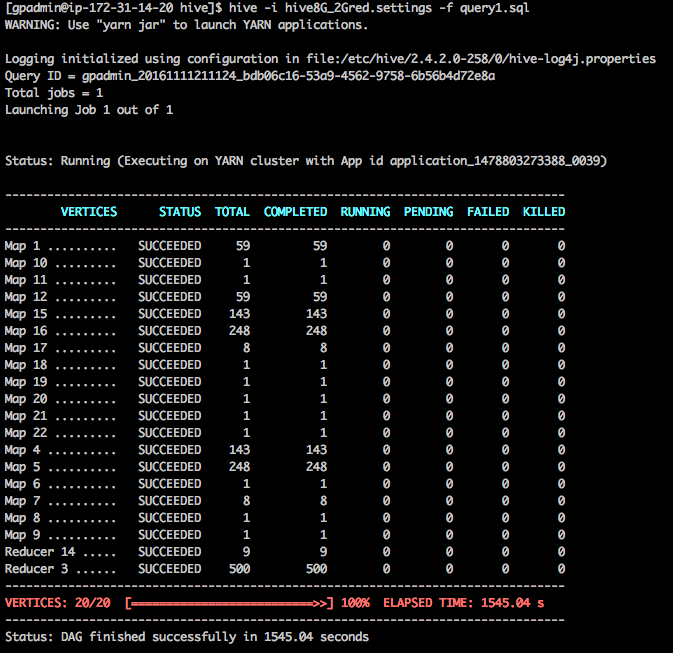The height and width of the screenshot is (653, 673).
Task: Click killed value 0 in Map 1 row
Action: [x=561, y=246]
